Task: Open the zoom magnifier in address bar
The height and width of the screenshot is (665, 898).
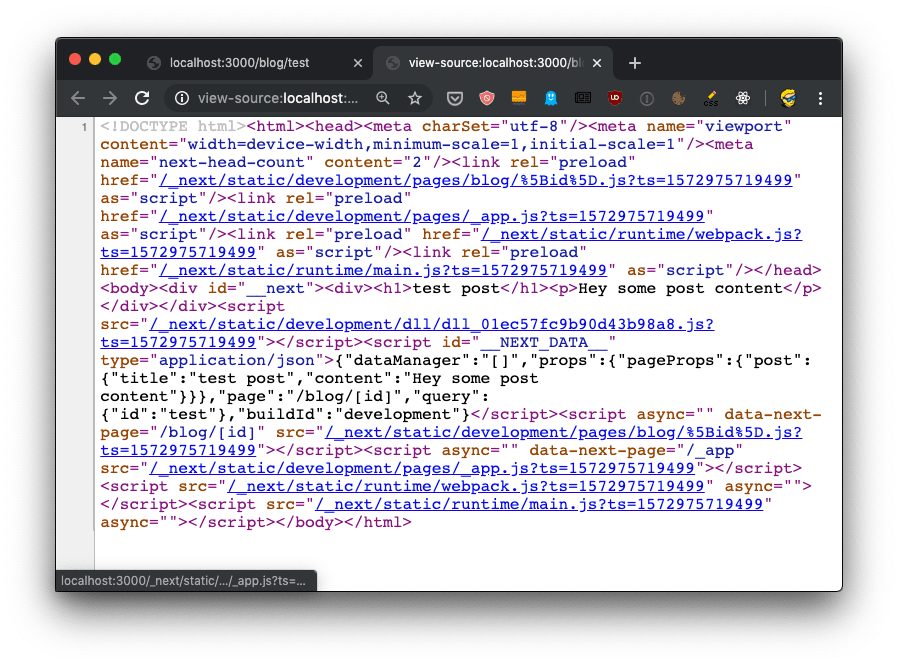Action: pos(383,98)
